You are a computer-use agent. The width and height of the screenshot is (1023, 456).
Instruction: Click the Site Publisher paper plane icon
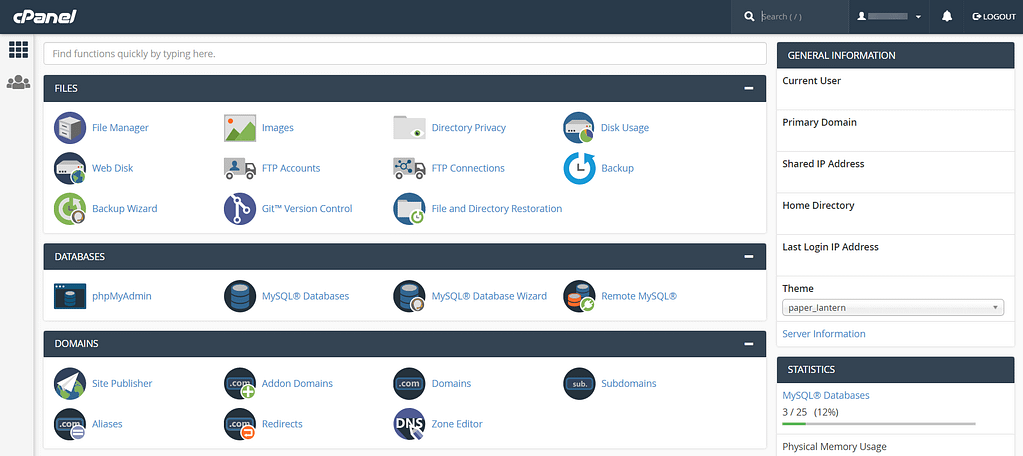pyautogui.click(x=69, y=383)
